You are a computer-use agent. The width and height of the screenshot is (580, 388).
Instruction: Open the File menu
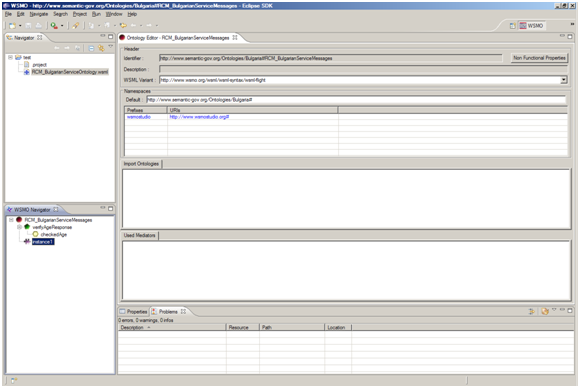click(8, 14)
